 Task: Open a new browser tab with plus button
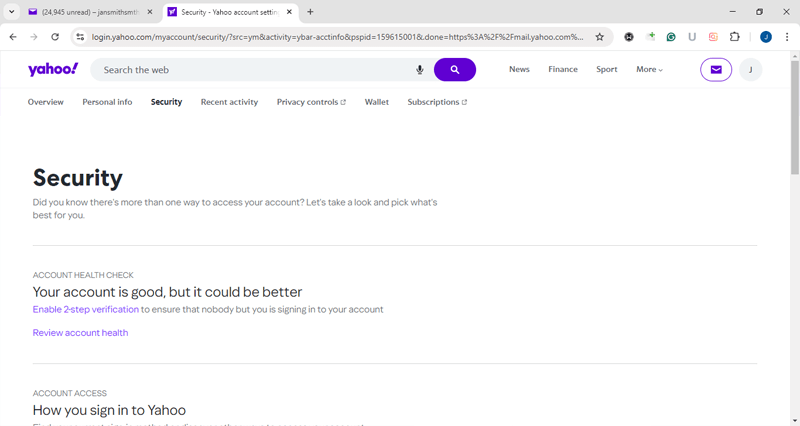point(310,12)
